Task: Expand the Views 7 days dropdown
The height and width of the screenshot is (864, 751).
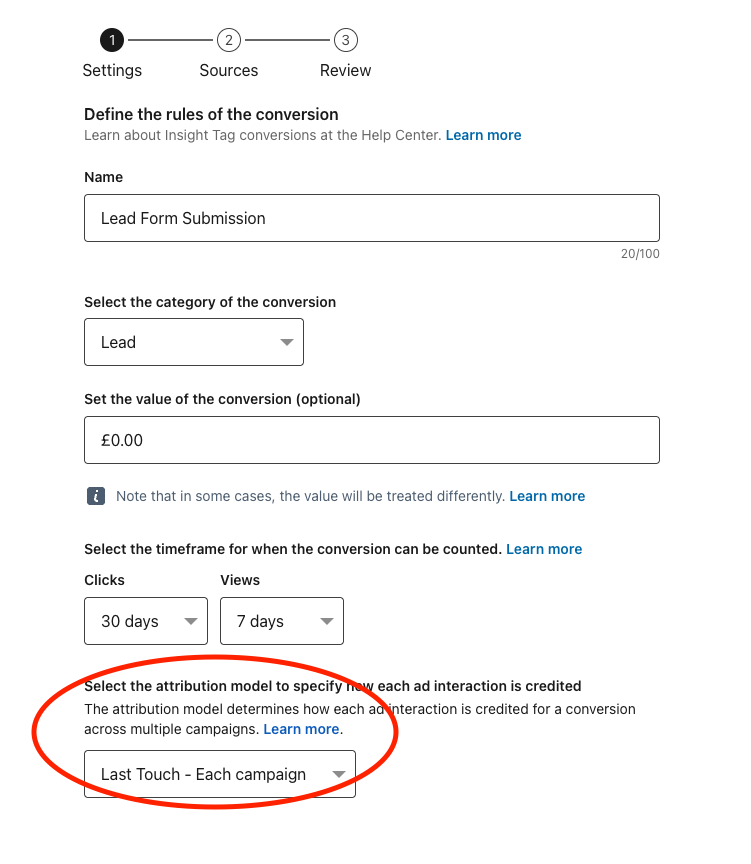Action: tap(281, 621)
